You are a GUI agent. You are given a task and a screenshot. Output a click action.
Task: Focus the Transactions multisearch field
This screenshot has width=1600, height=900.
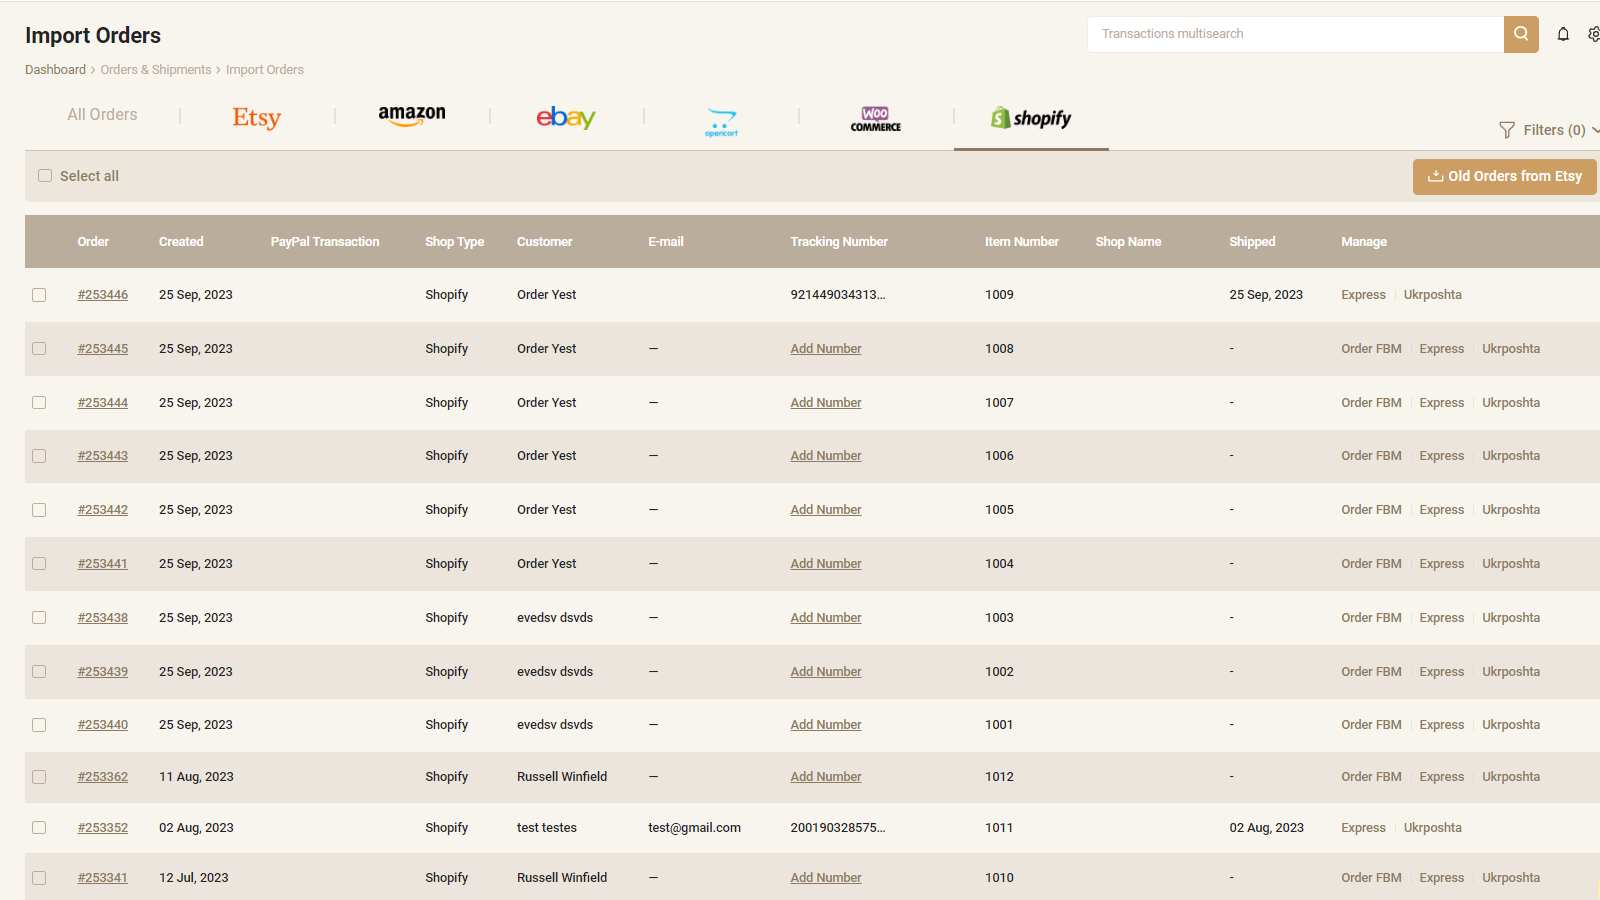1295,34
